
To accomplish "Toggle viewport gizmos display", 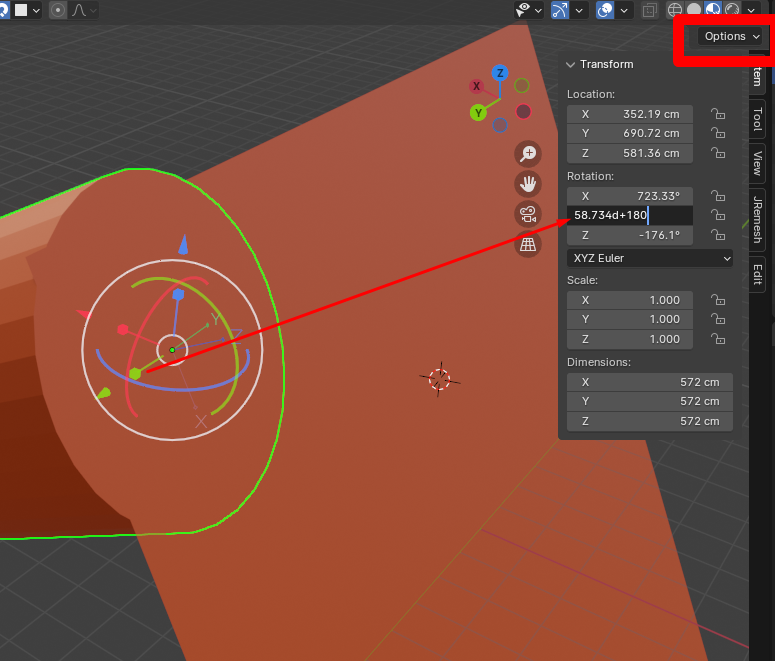I will 560,10.
